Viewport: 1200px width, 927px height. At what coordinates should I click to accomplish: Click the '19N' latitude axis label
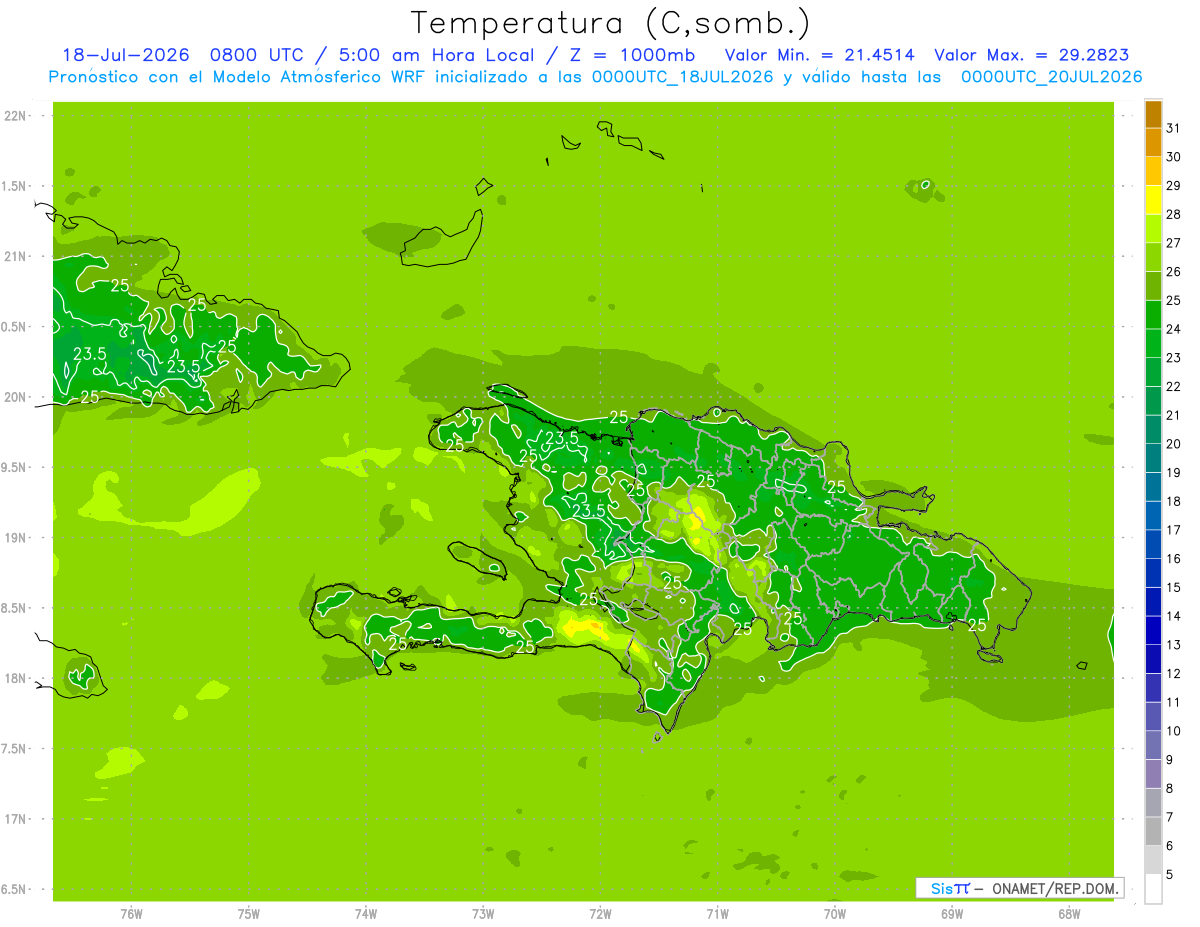[15, 537]
